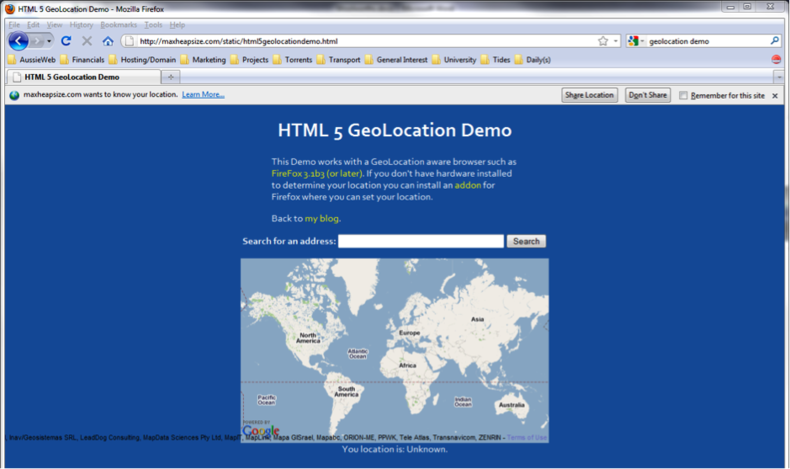790x469 pixels.
Task: Open the File menu
Action: click(14, 25)
